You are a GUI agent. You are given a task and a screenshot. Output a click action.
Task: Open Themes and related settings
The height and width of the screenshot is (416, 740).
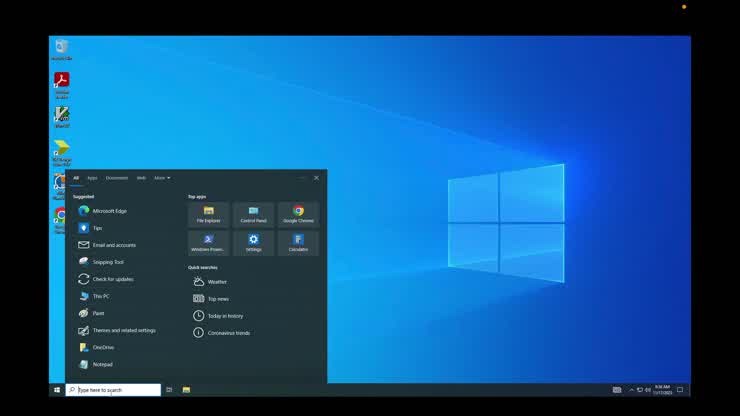click(x=125, y=330)
